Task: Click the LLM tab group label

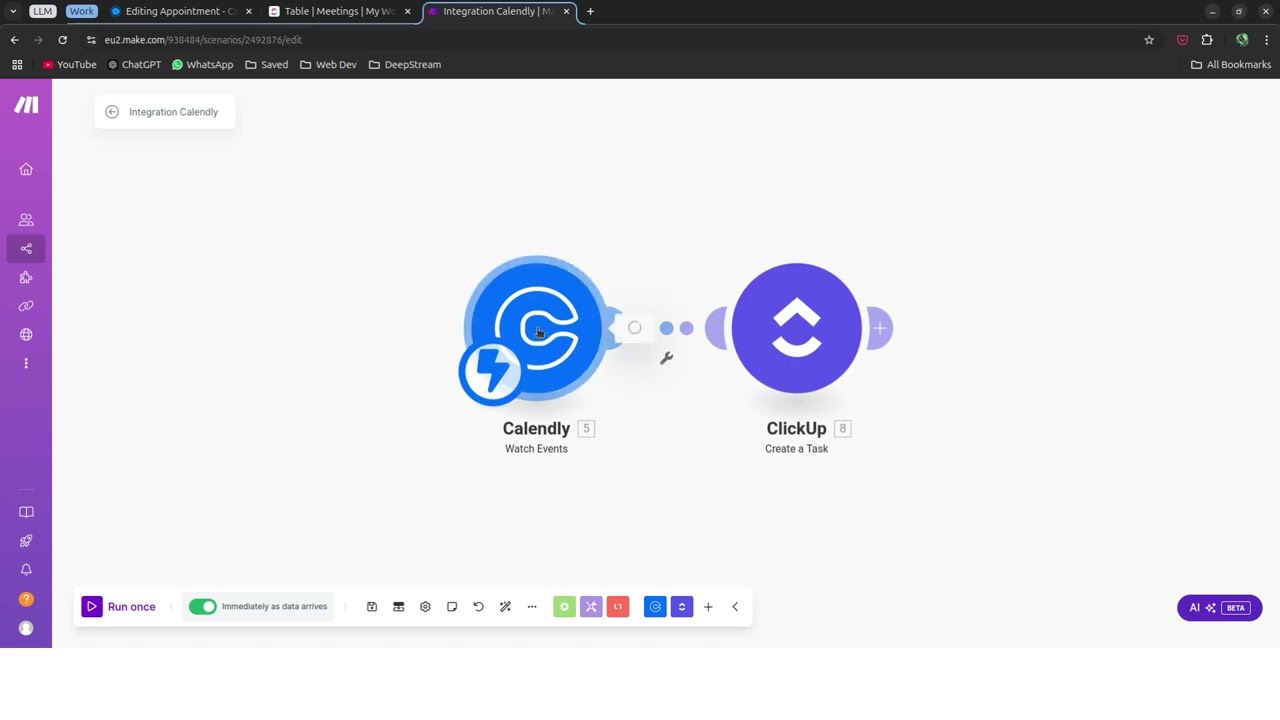Action: pyautogui.click(x=42, y=11)
